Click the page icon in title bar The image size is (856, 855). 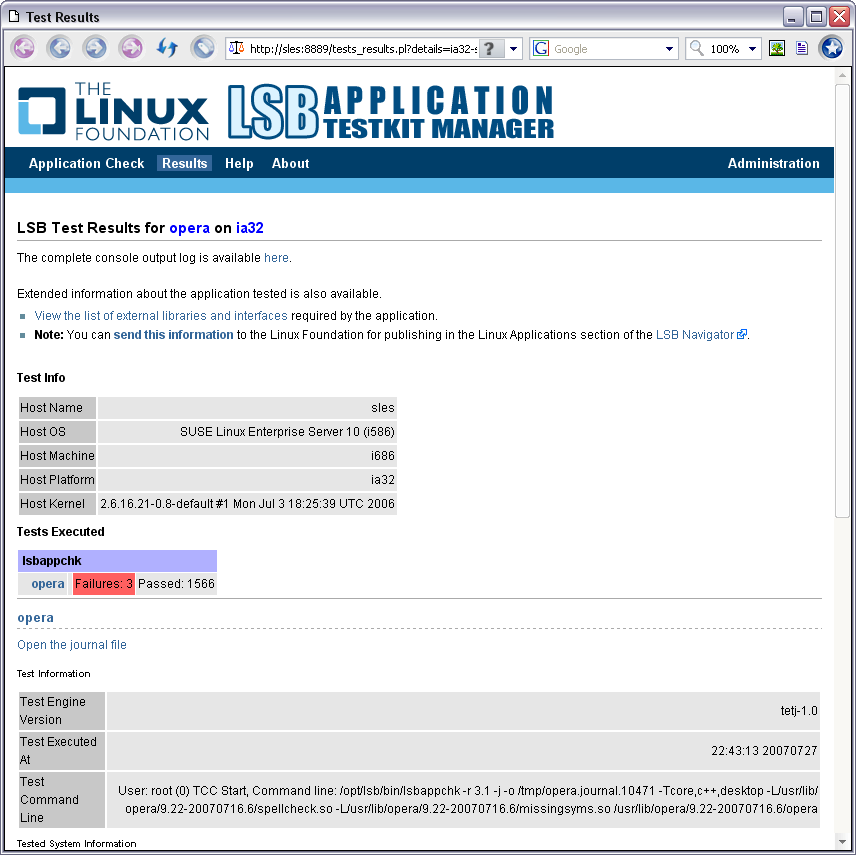[14, 17]
